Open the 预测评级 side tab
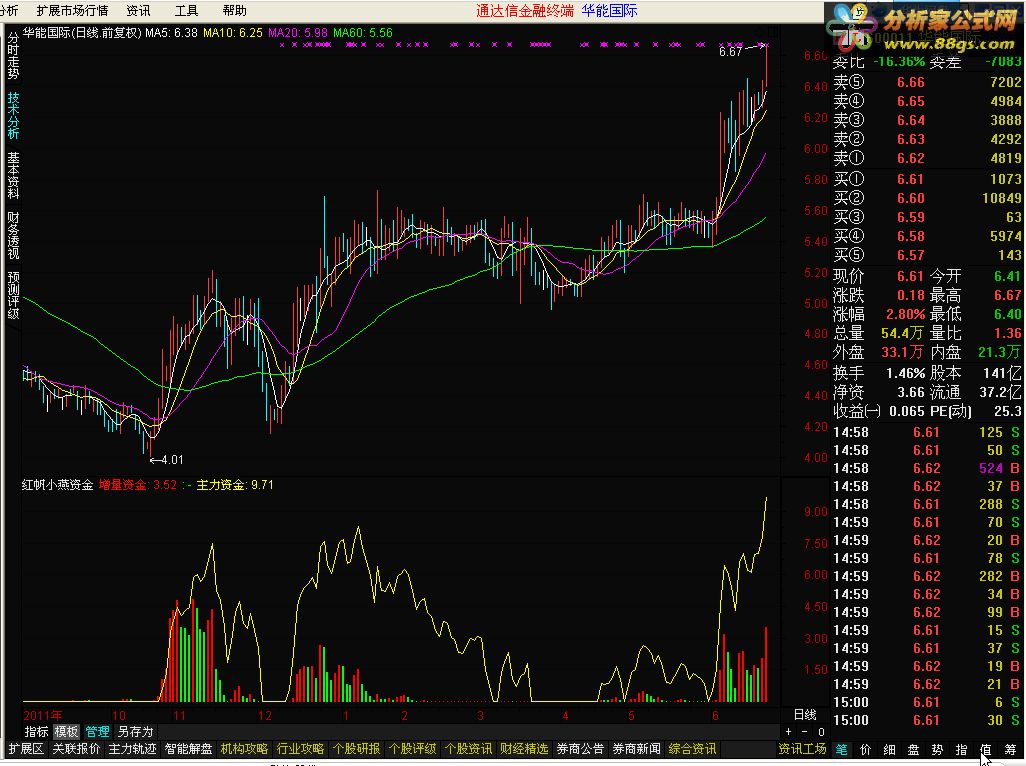This screenshot has width=1026, height=766. tap(13, 296)
